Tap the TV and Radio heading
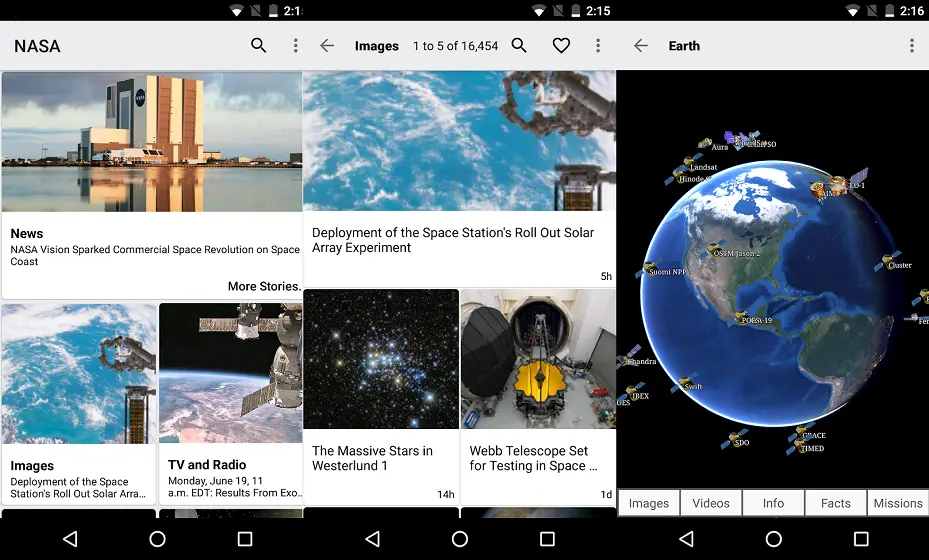Image resolution: width=929 pixels, height=560 pixels. click(x=207, y=465)
